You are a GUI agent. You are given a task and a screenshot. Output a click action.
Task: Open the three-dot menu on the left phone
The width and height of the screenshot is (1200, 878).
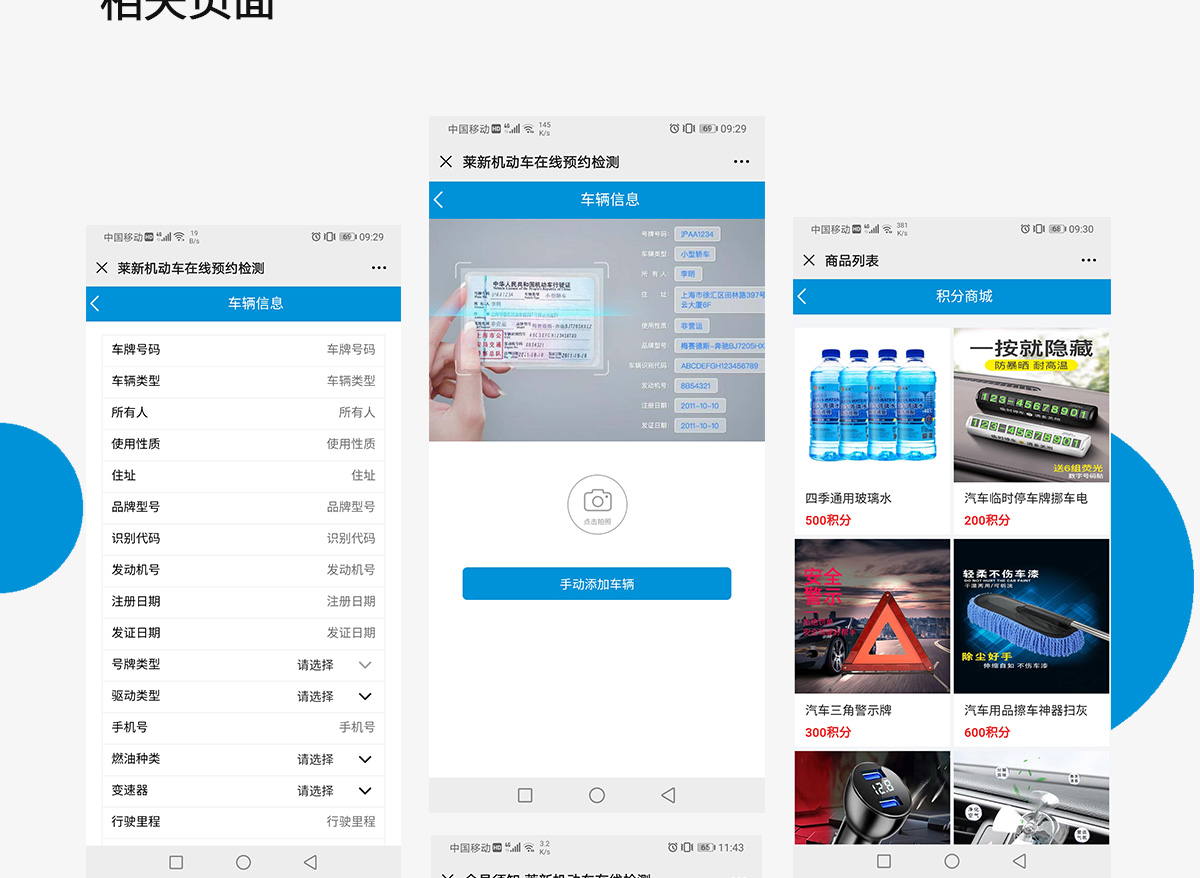pyautogui.click(x=379, y=268)
